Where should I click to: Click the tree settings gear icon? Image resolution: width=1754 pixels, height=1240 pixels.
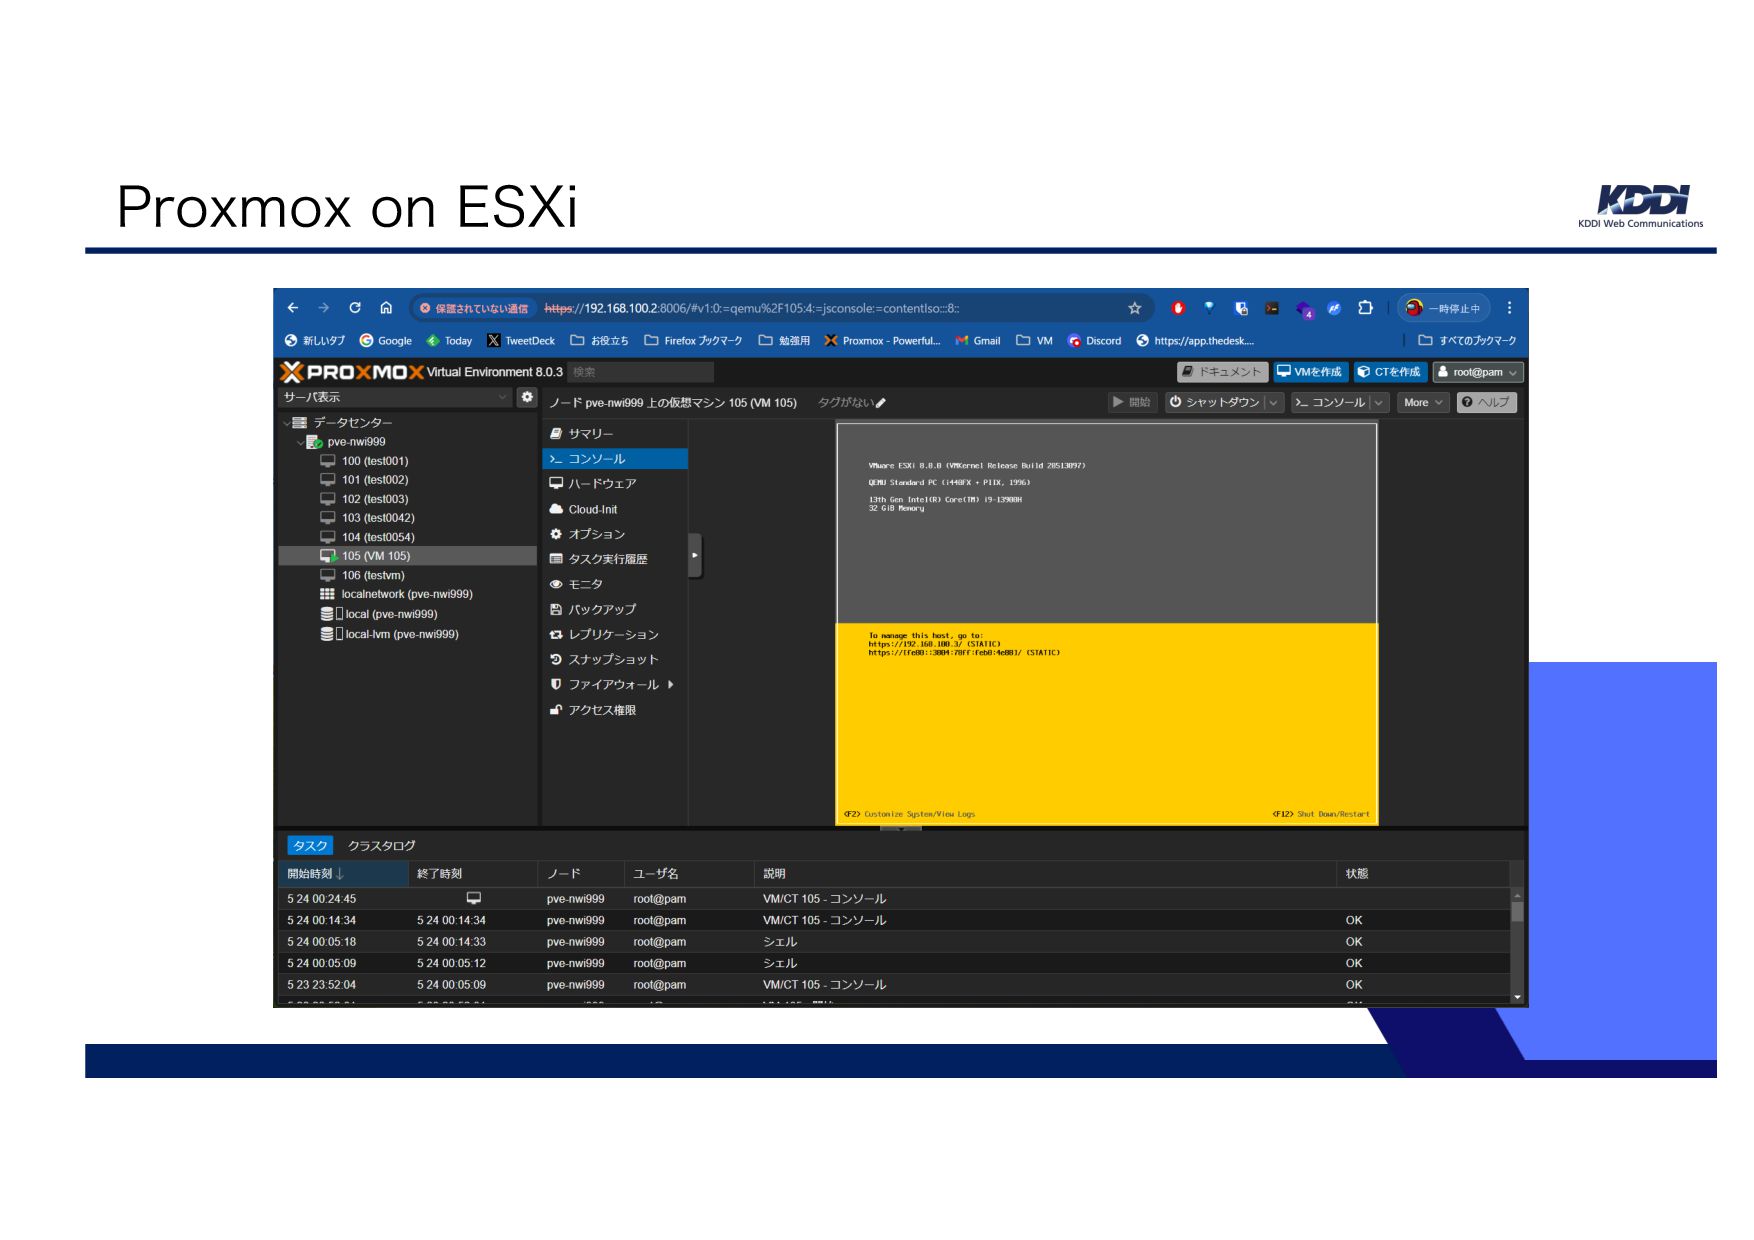click(527, 398)
